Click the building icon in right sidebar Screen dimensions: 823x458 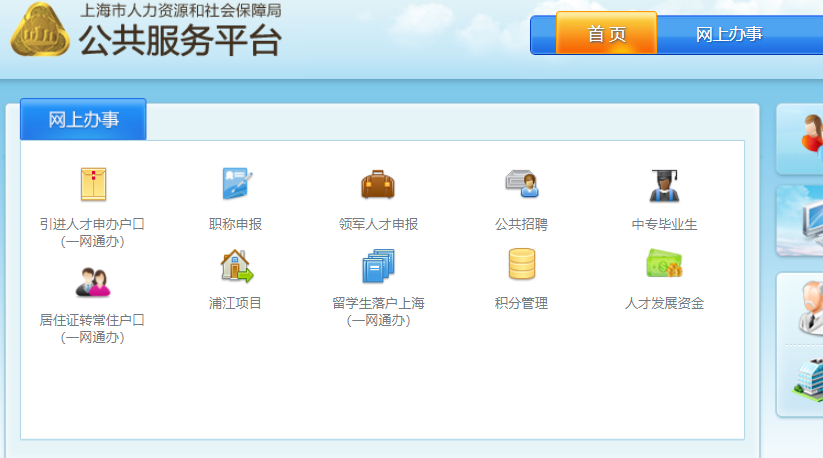tap(809, 380)
